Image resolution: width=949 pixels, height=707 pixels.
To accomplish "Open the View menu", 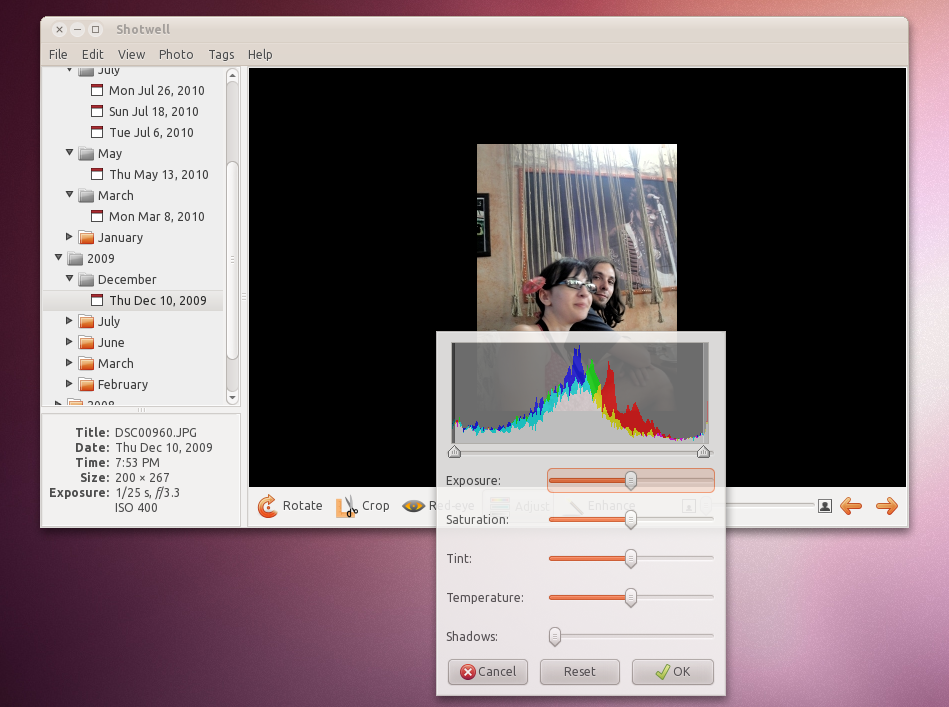I will coord(131,54).
